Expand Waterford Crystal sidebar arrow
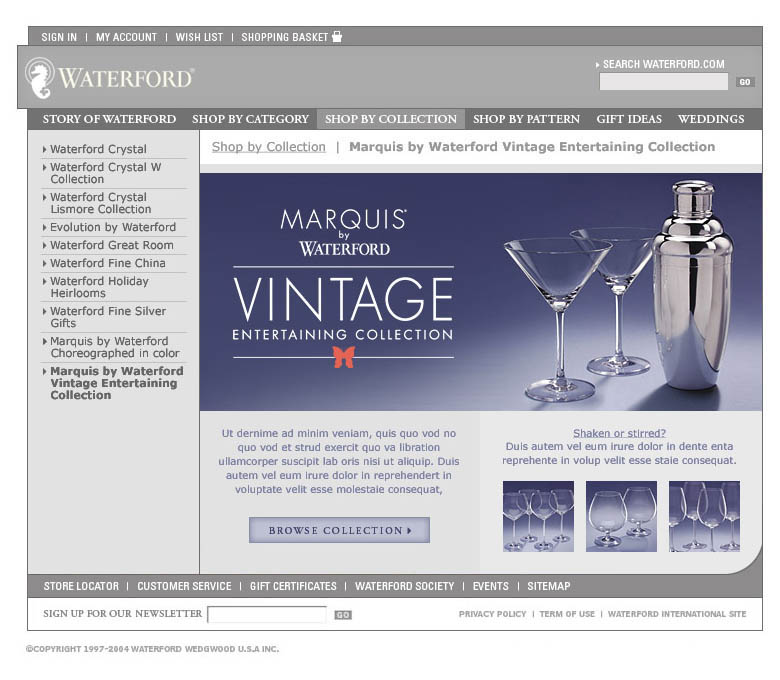This screenshot has height=680, width=780. pyautogui.click(x=44, y=149)
